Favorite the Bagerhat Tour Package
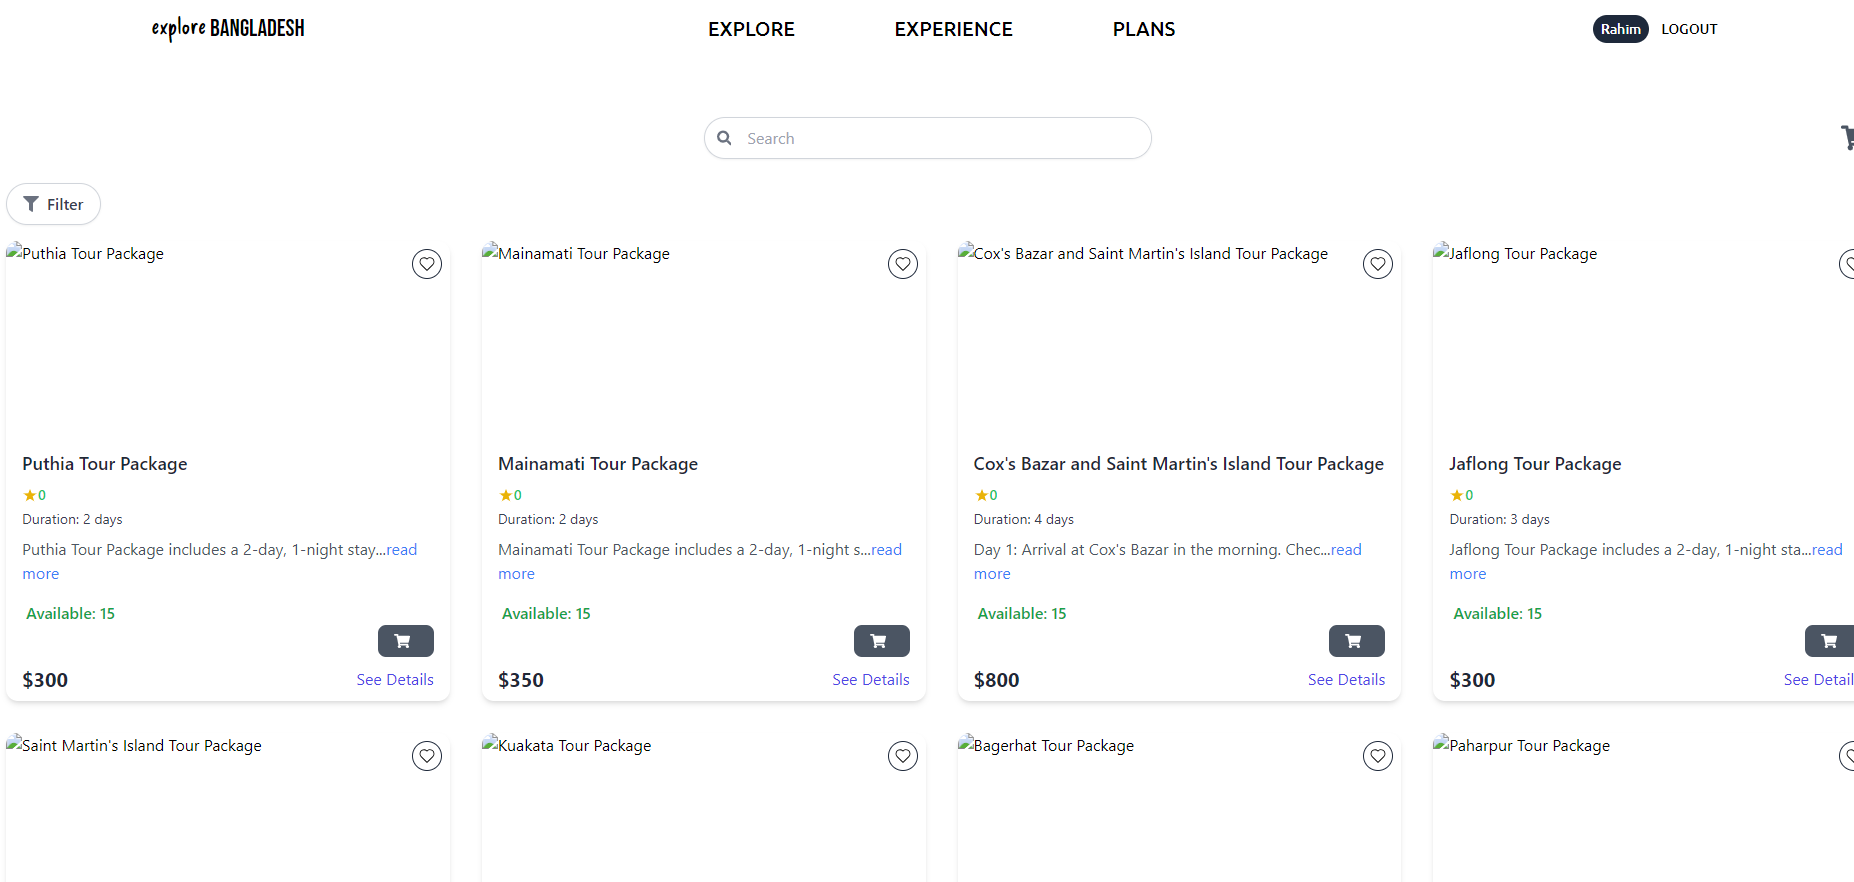Screen dimensions: 1854x882 tap(1377, 755)
